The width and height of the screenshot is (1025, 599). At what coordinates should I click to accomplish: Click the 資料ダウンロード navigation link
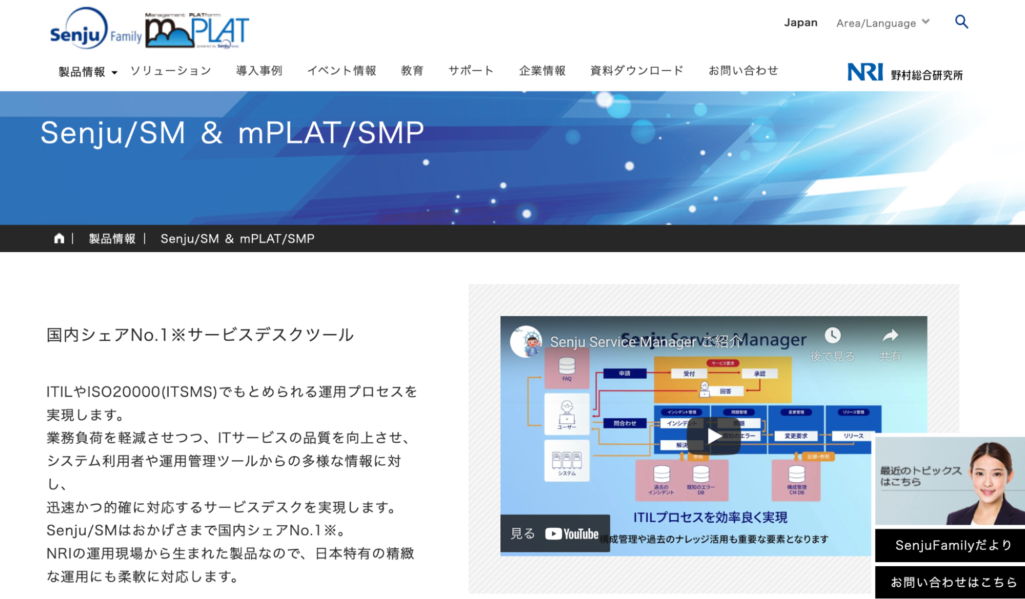coord(636,71)
